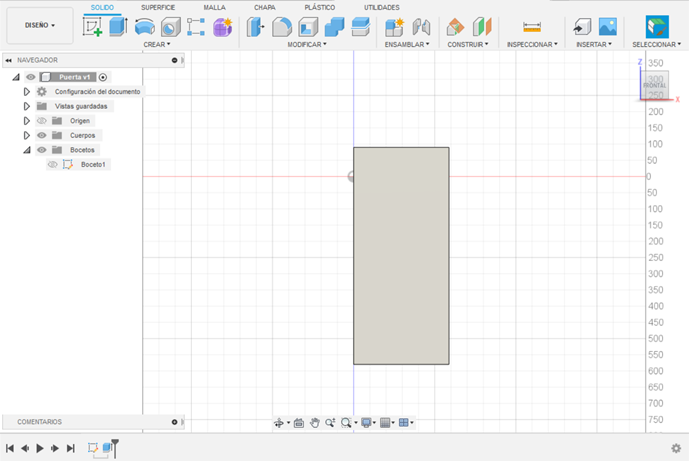Open the CREAR dropdown menu
This screenshot has width=689, height=461.
[x=157, y=44]
